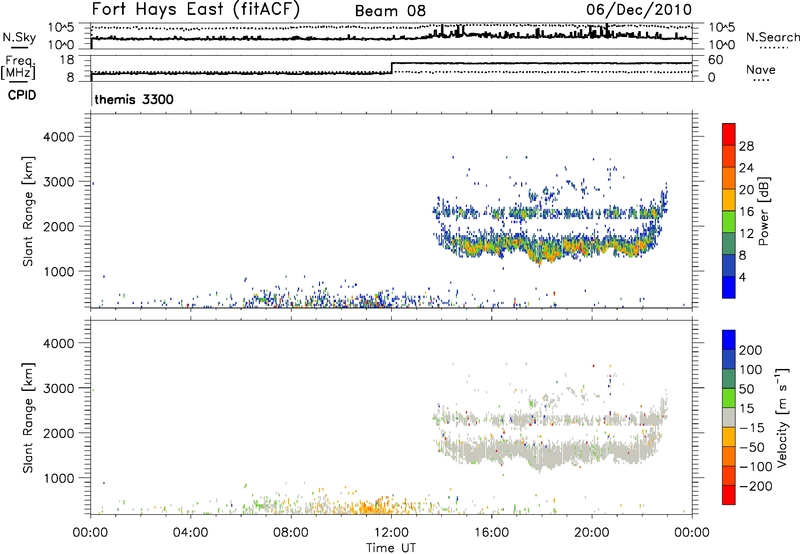Click the '60' Nave axis tick label
Image resolution: width=800 pixels, height=554 pixels.
tap(716, 60)
